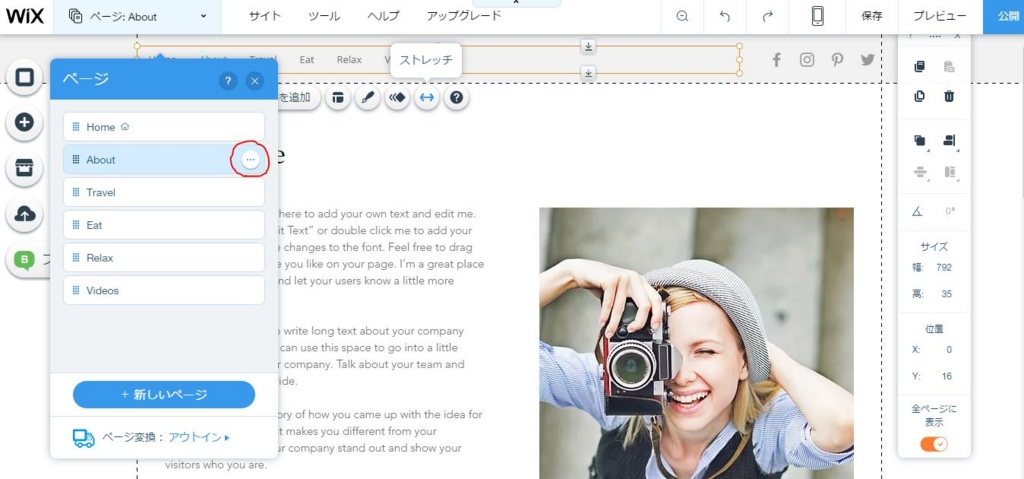Screen dimensions: 1024x479
Task: Open the green bookings B icon
Action: [x=25, y=260]
